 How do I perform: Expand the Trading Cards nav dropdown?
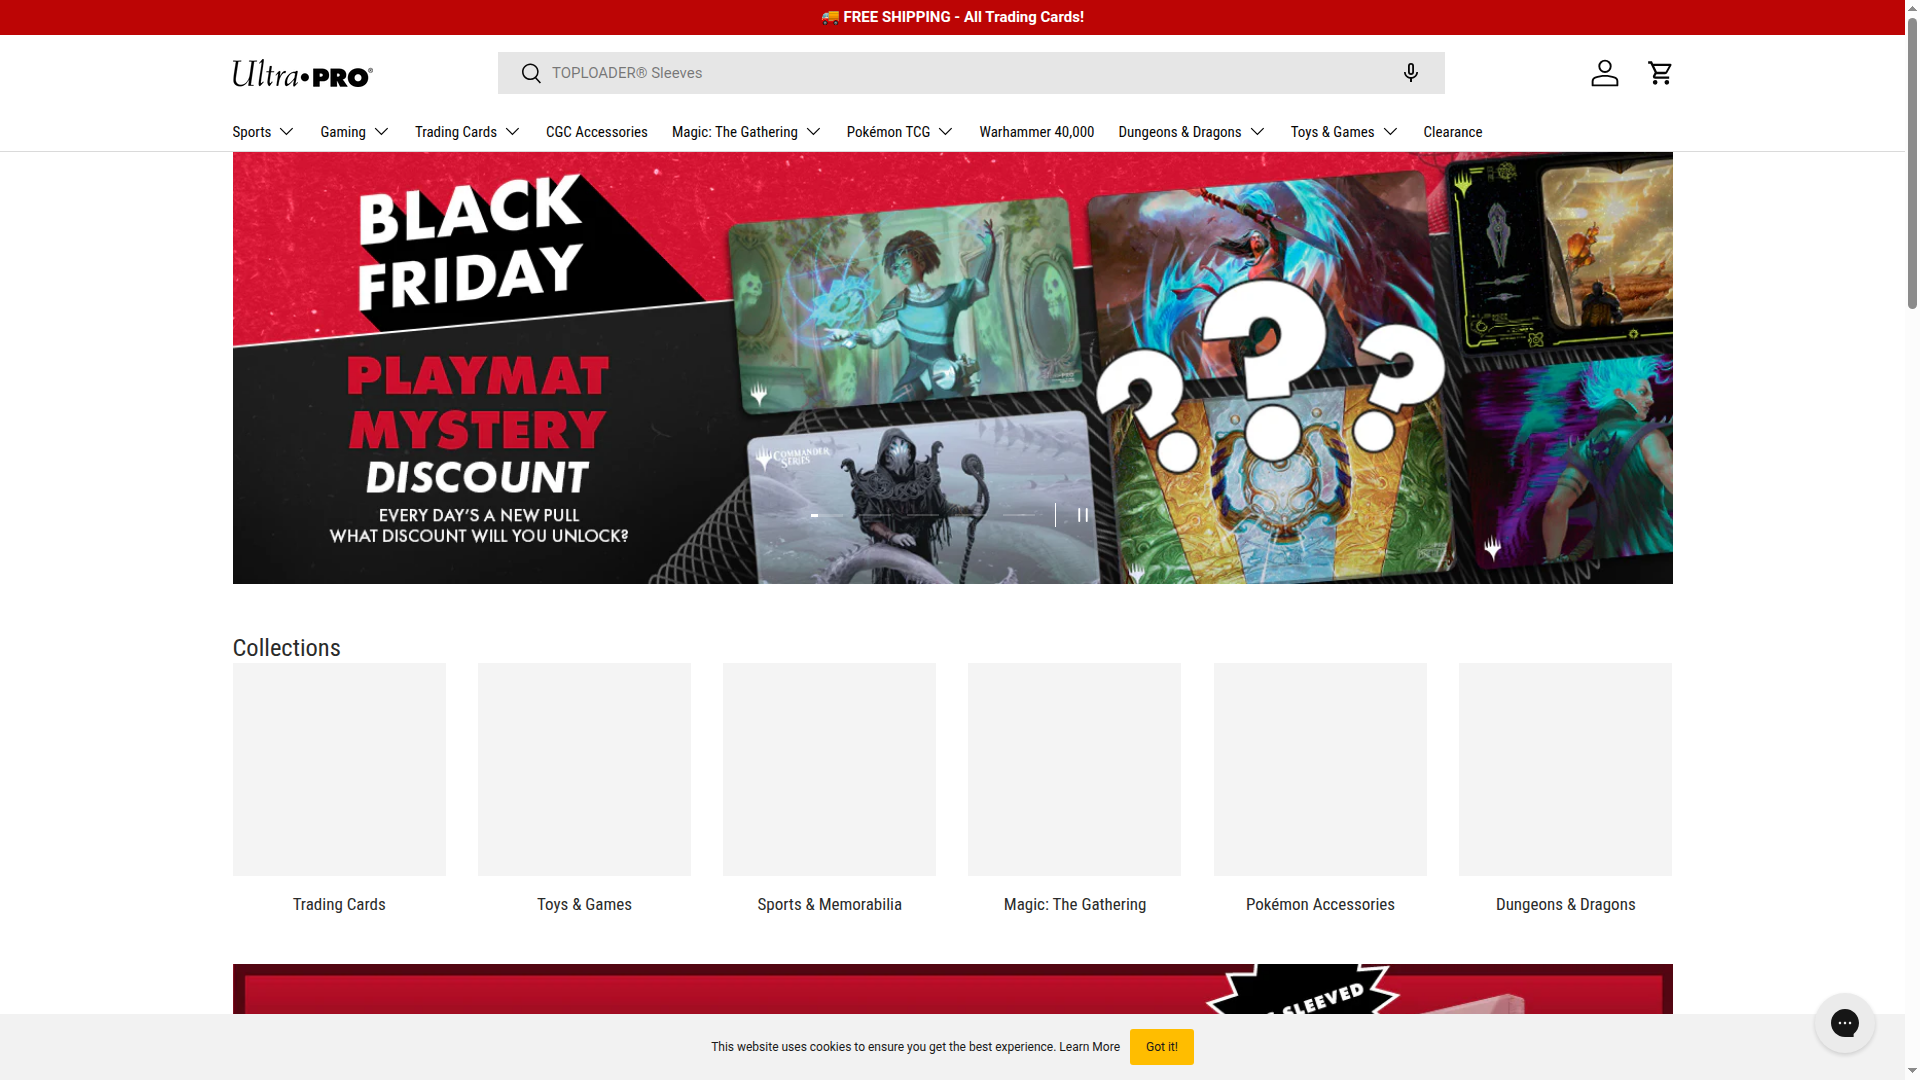467,132
